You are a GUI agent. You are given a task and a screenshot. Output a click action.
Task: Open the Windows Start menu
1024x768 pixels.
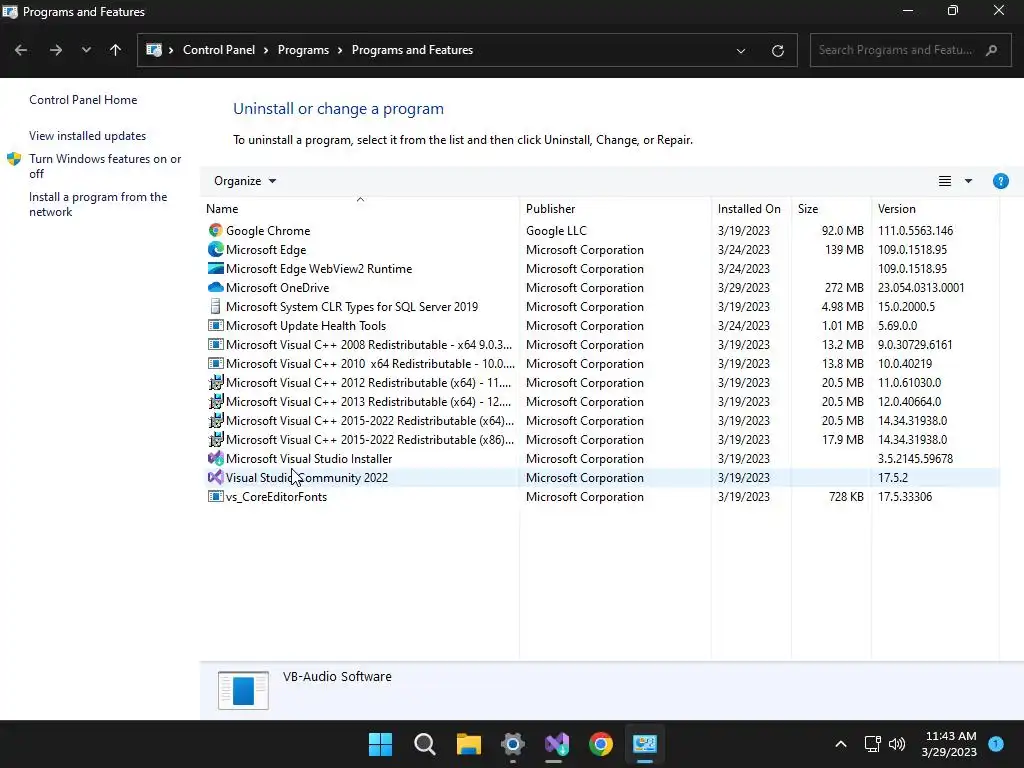click(x=380, y=744)
